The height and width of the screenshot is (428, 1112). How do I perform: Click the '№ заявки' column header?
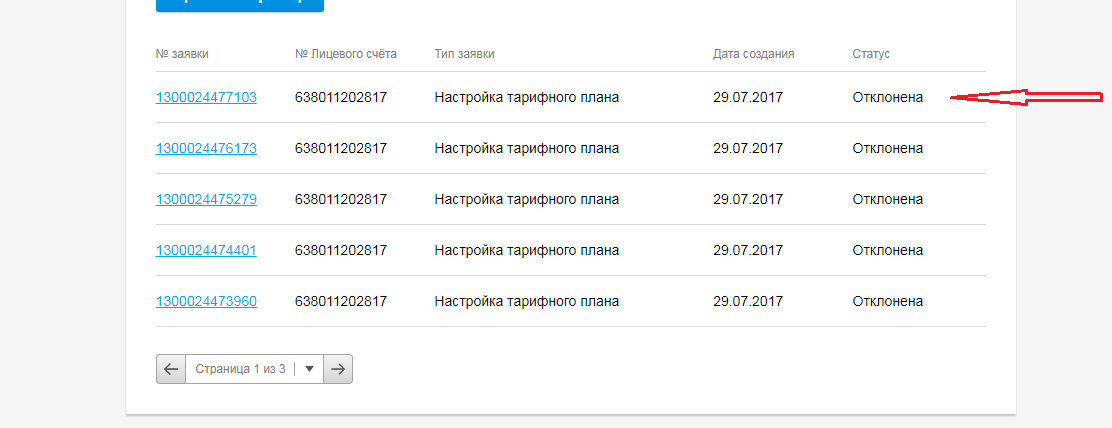(x=182, y=54)
